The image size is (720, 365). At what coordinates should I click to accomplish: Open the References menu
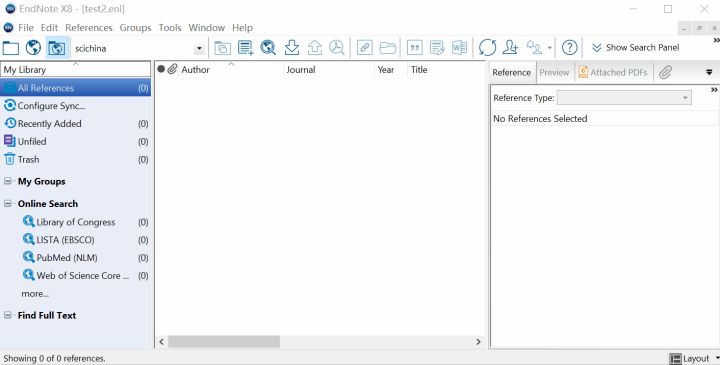(89, 28)
